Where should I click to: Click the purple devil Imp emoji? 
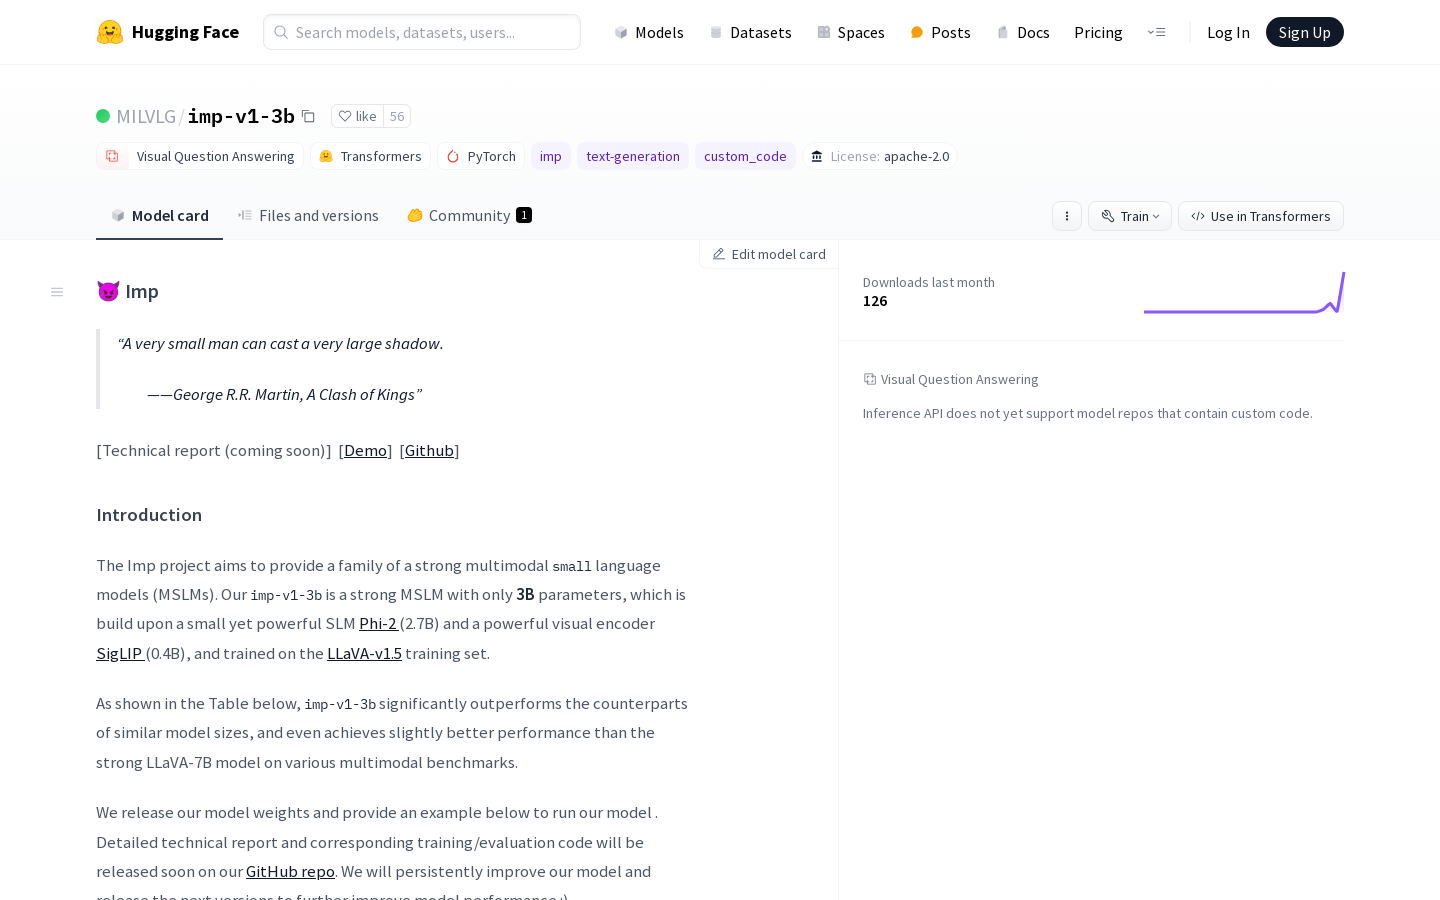click(108, 291)
